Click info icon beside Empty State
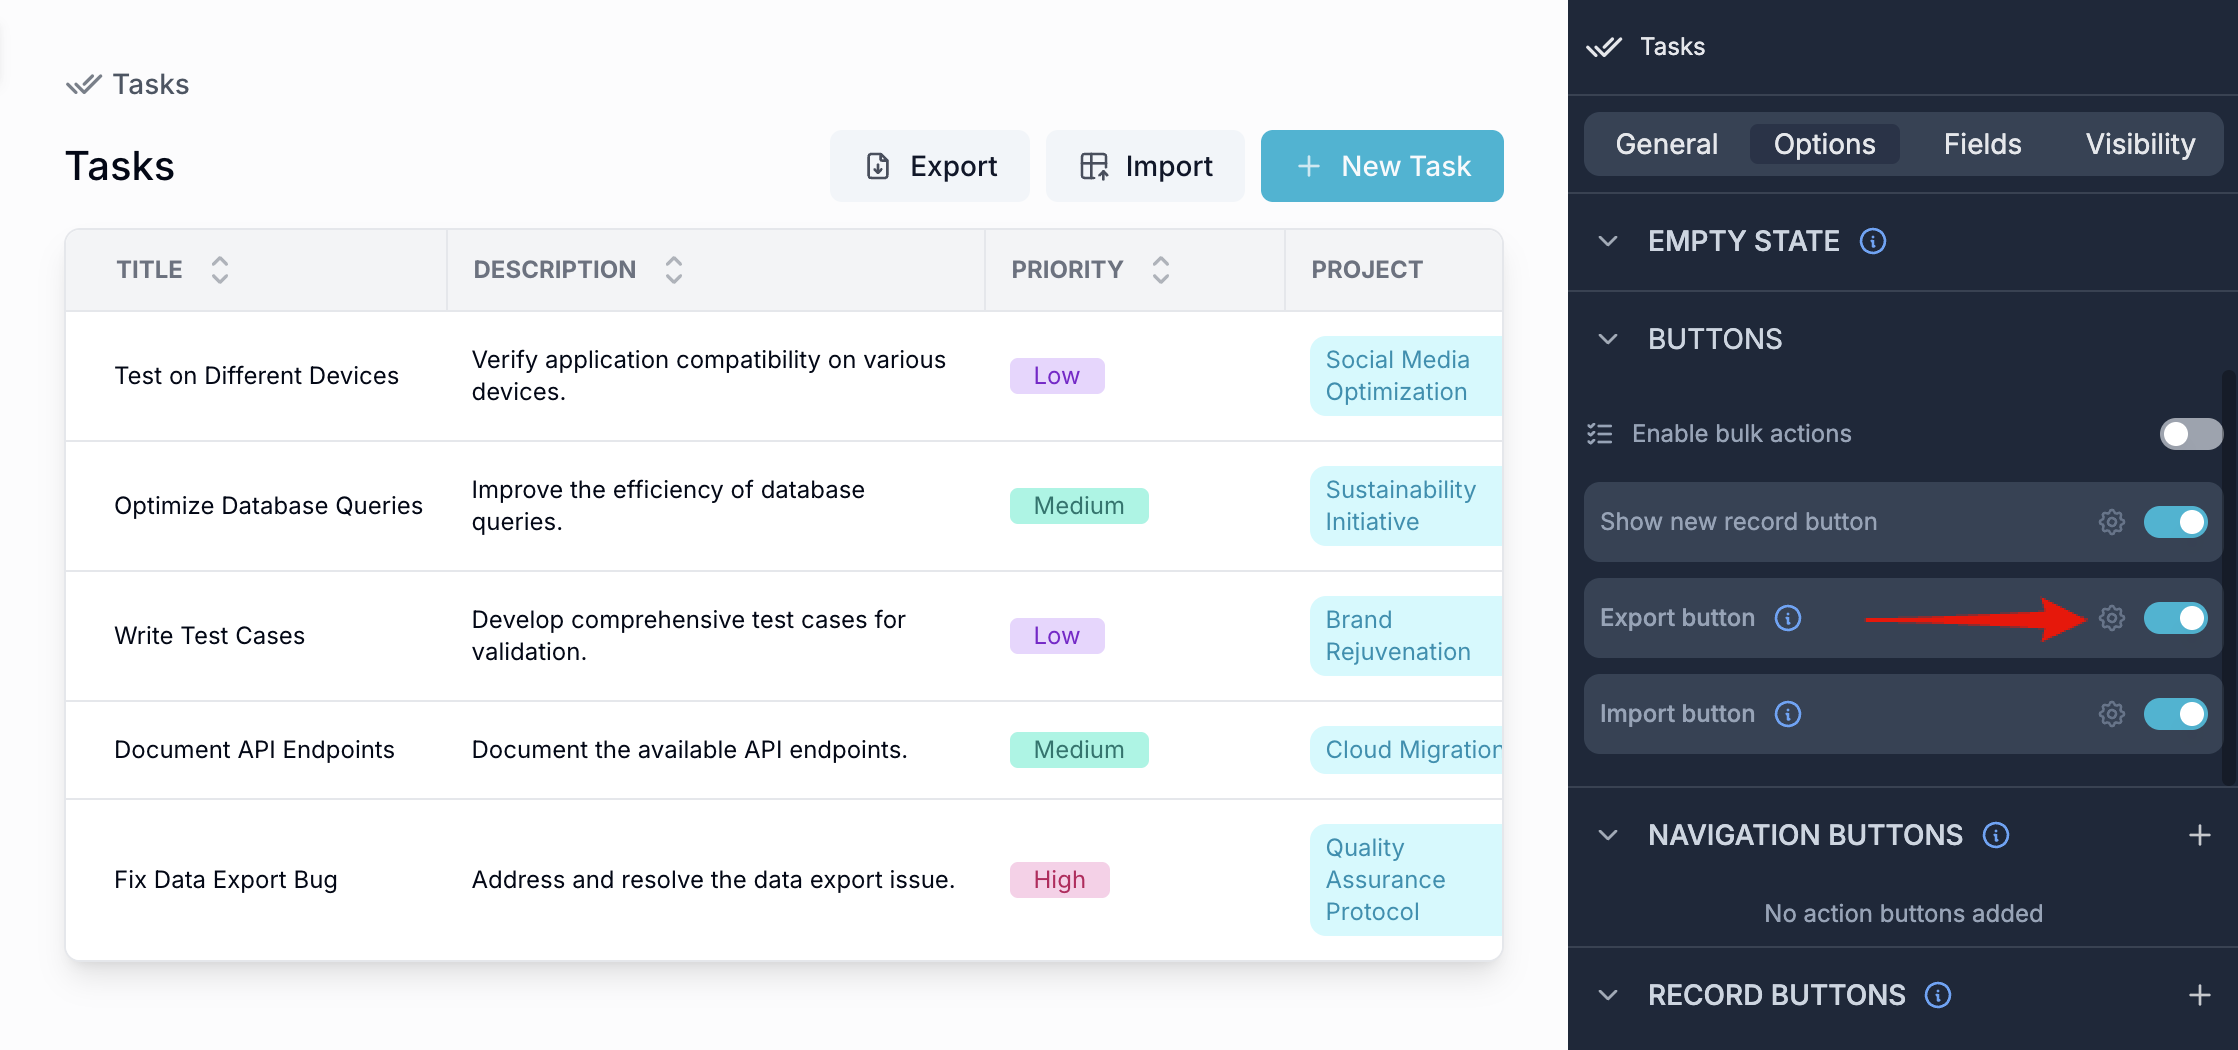This screenshot has height=1050, width=2238. pos(1872,241)
